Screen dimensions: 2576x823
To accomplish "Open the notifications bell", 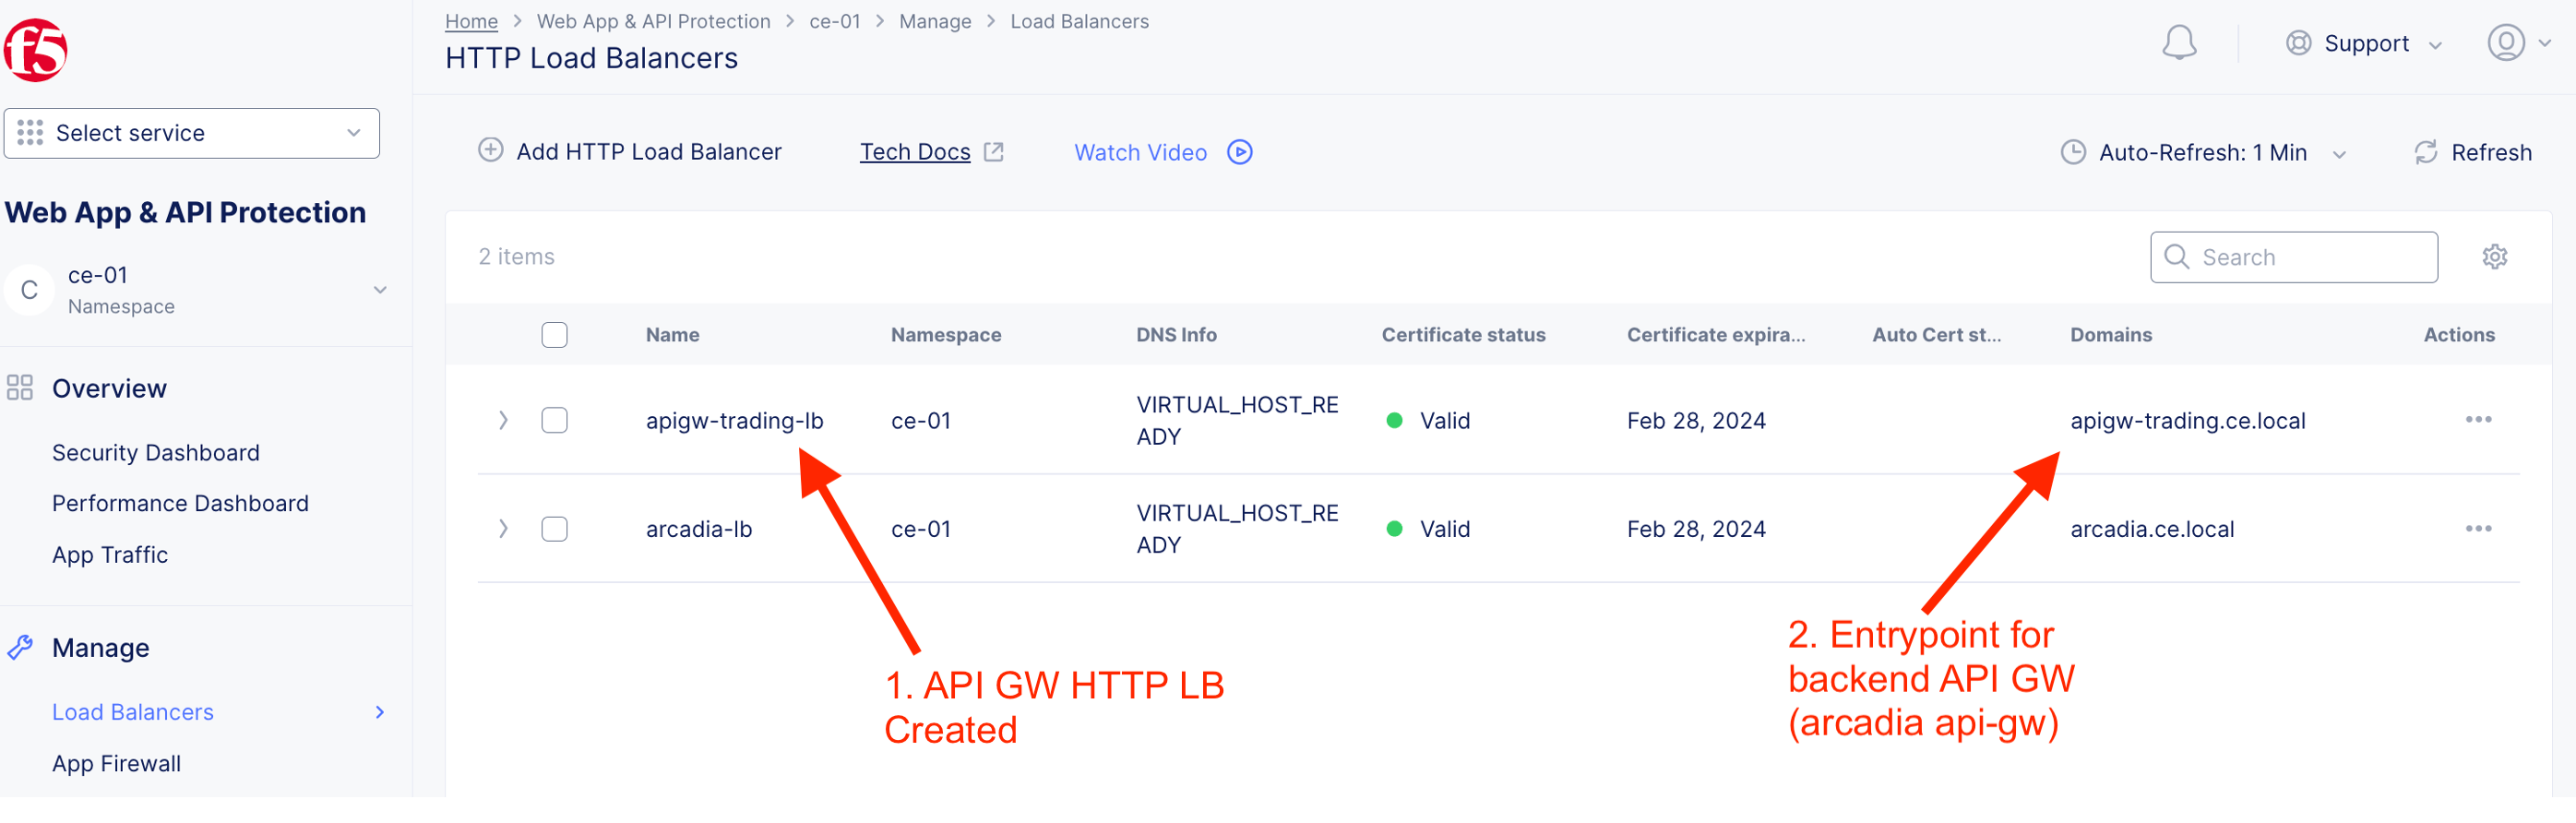I will pyautogui.click(x=2178, y=43).
